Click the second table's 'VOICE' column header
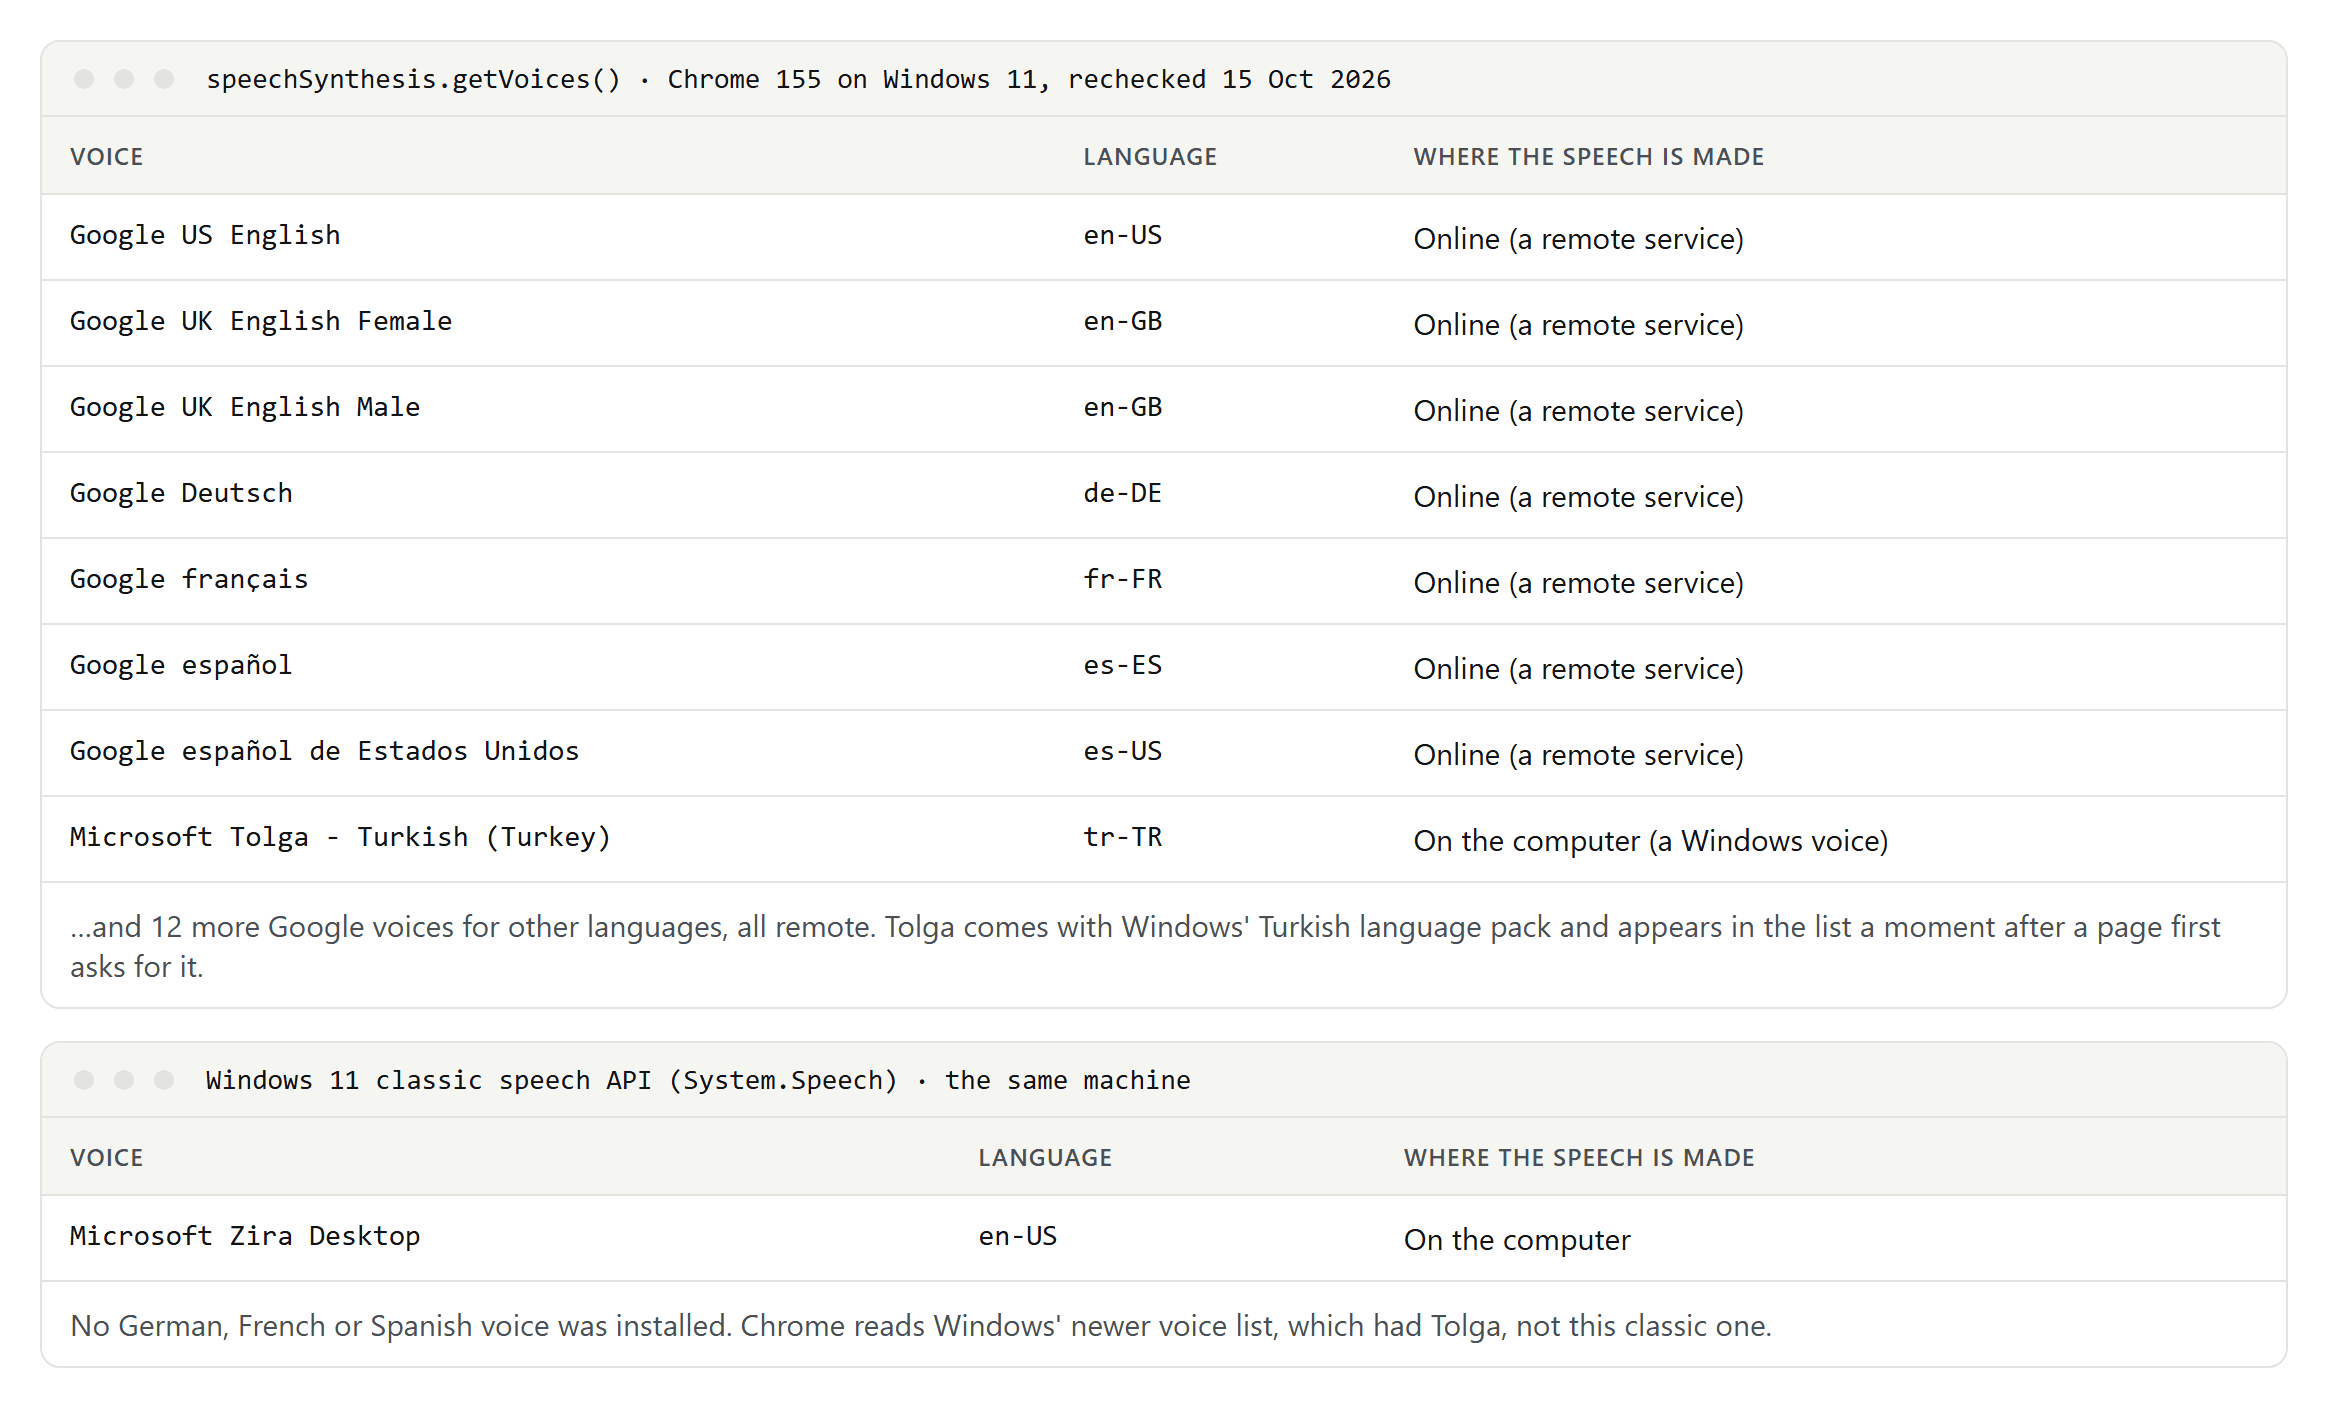 pos(106,1158)
